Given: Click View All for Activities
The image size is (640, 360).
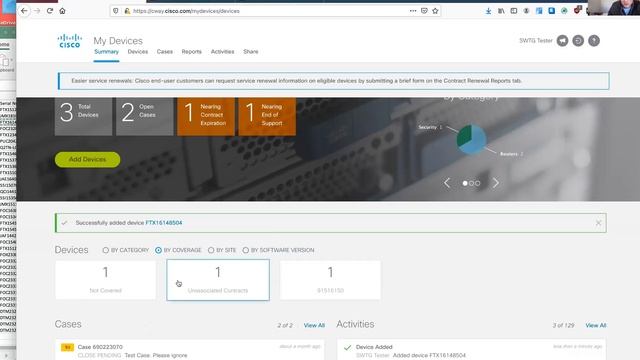Looking at the screenshot, I should 596,325.
